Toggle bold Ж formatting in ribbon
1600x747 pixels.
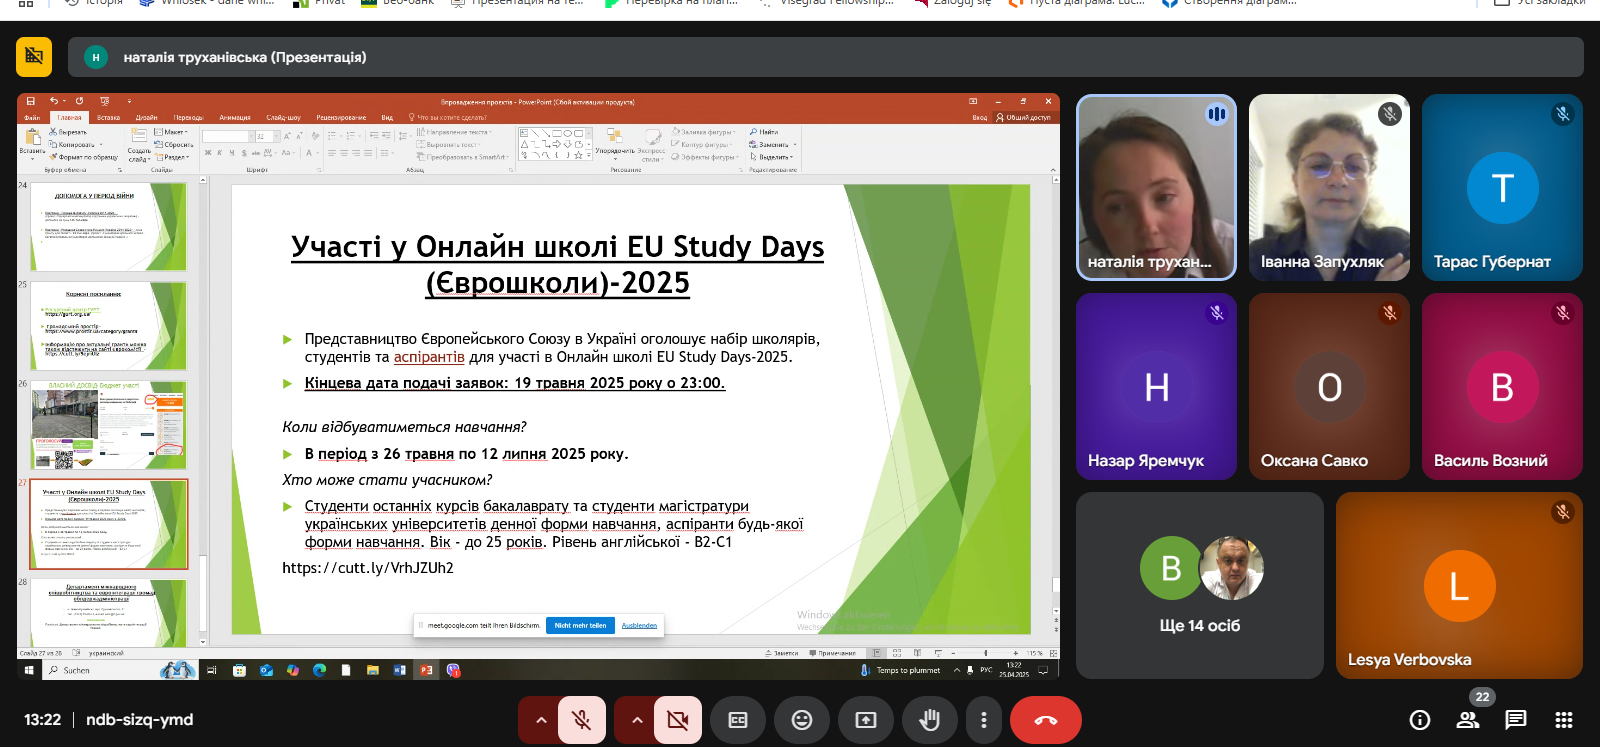click(x=208, y=153)
